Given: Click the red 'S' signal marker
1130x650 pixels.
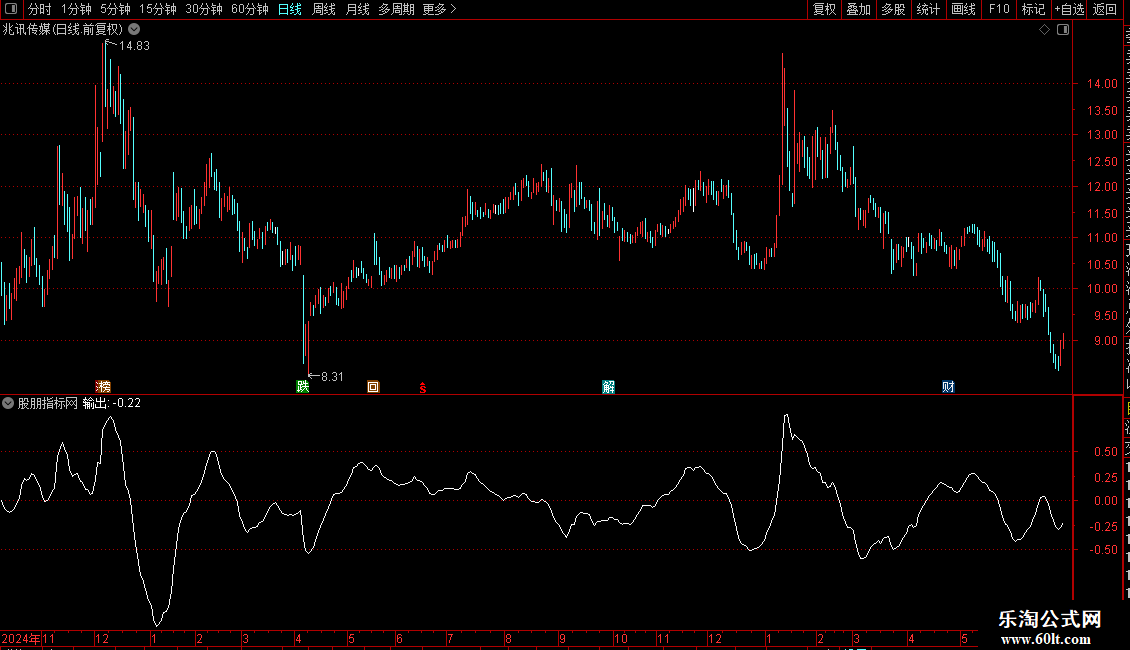Looking at the screenshot, I should pos(423,388).
